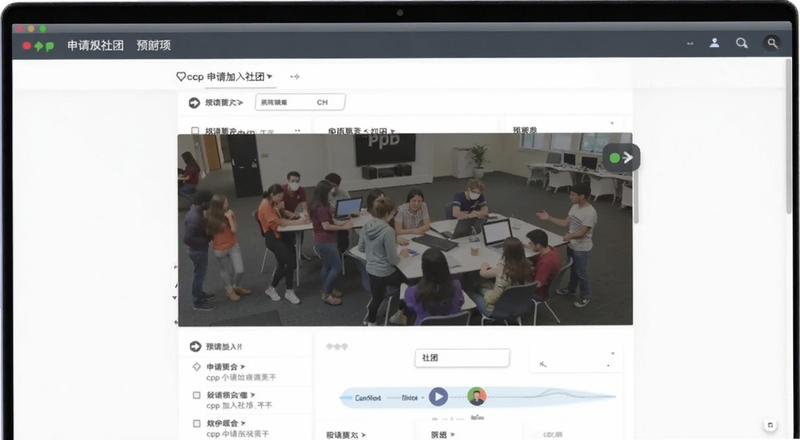Image resolution: width=800 pixels, height=440 pixels.
Task: Click the diamond icon beside 申请要会
Action: 196,366
